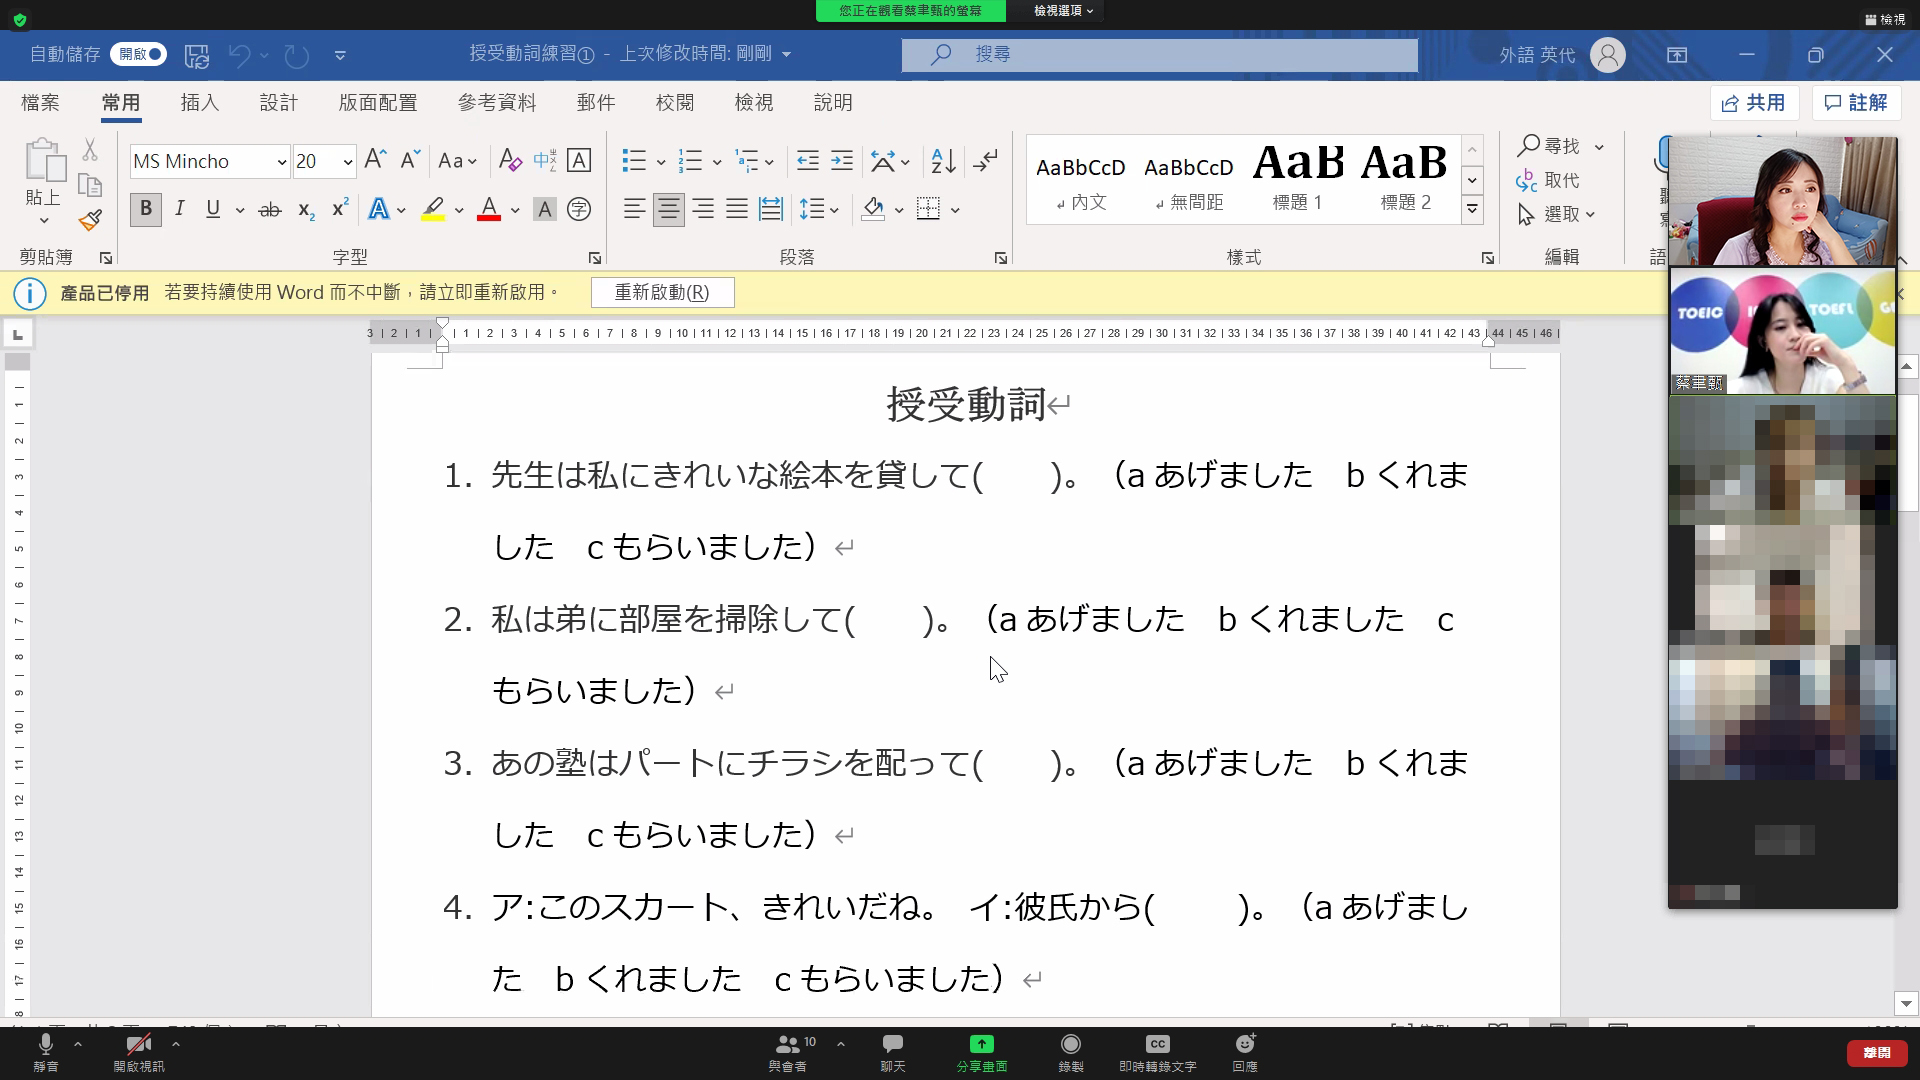
Task: Click the red Leave button in Zoom
Action: pyautogui.click(x=1876, y=1052)
